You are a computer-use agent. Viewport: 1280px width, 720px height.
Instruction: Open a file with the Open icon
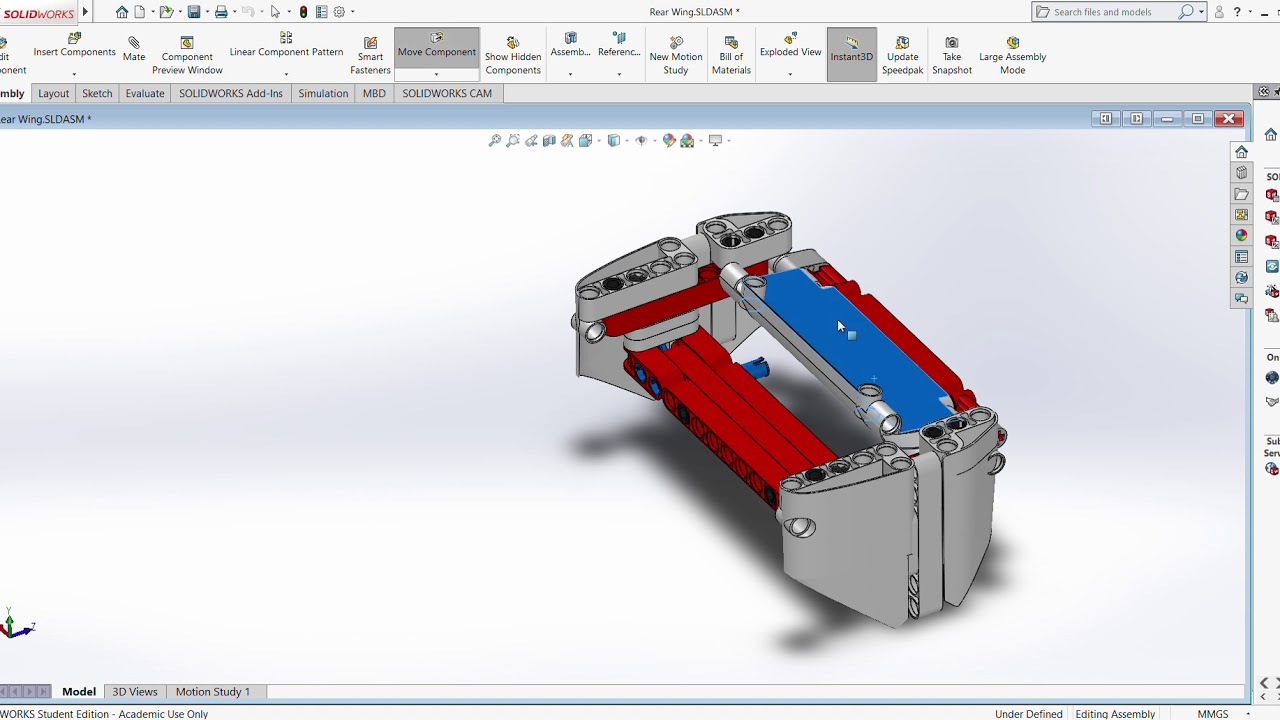166,12
